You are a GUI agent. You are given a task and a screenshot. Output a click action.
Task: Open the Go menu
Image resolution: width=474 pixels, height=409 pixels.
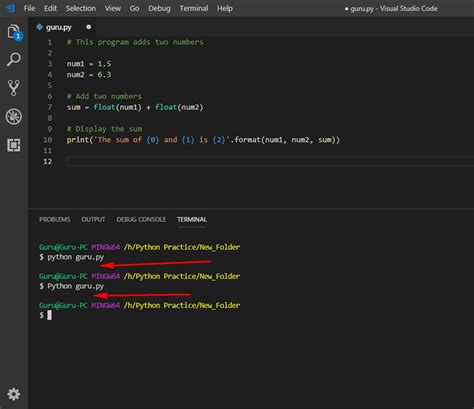134,8
